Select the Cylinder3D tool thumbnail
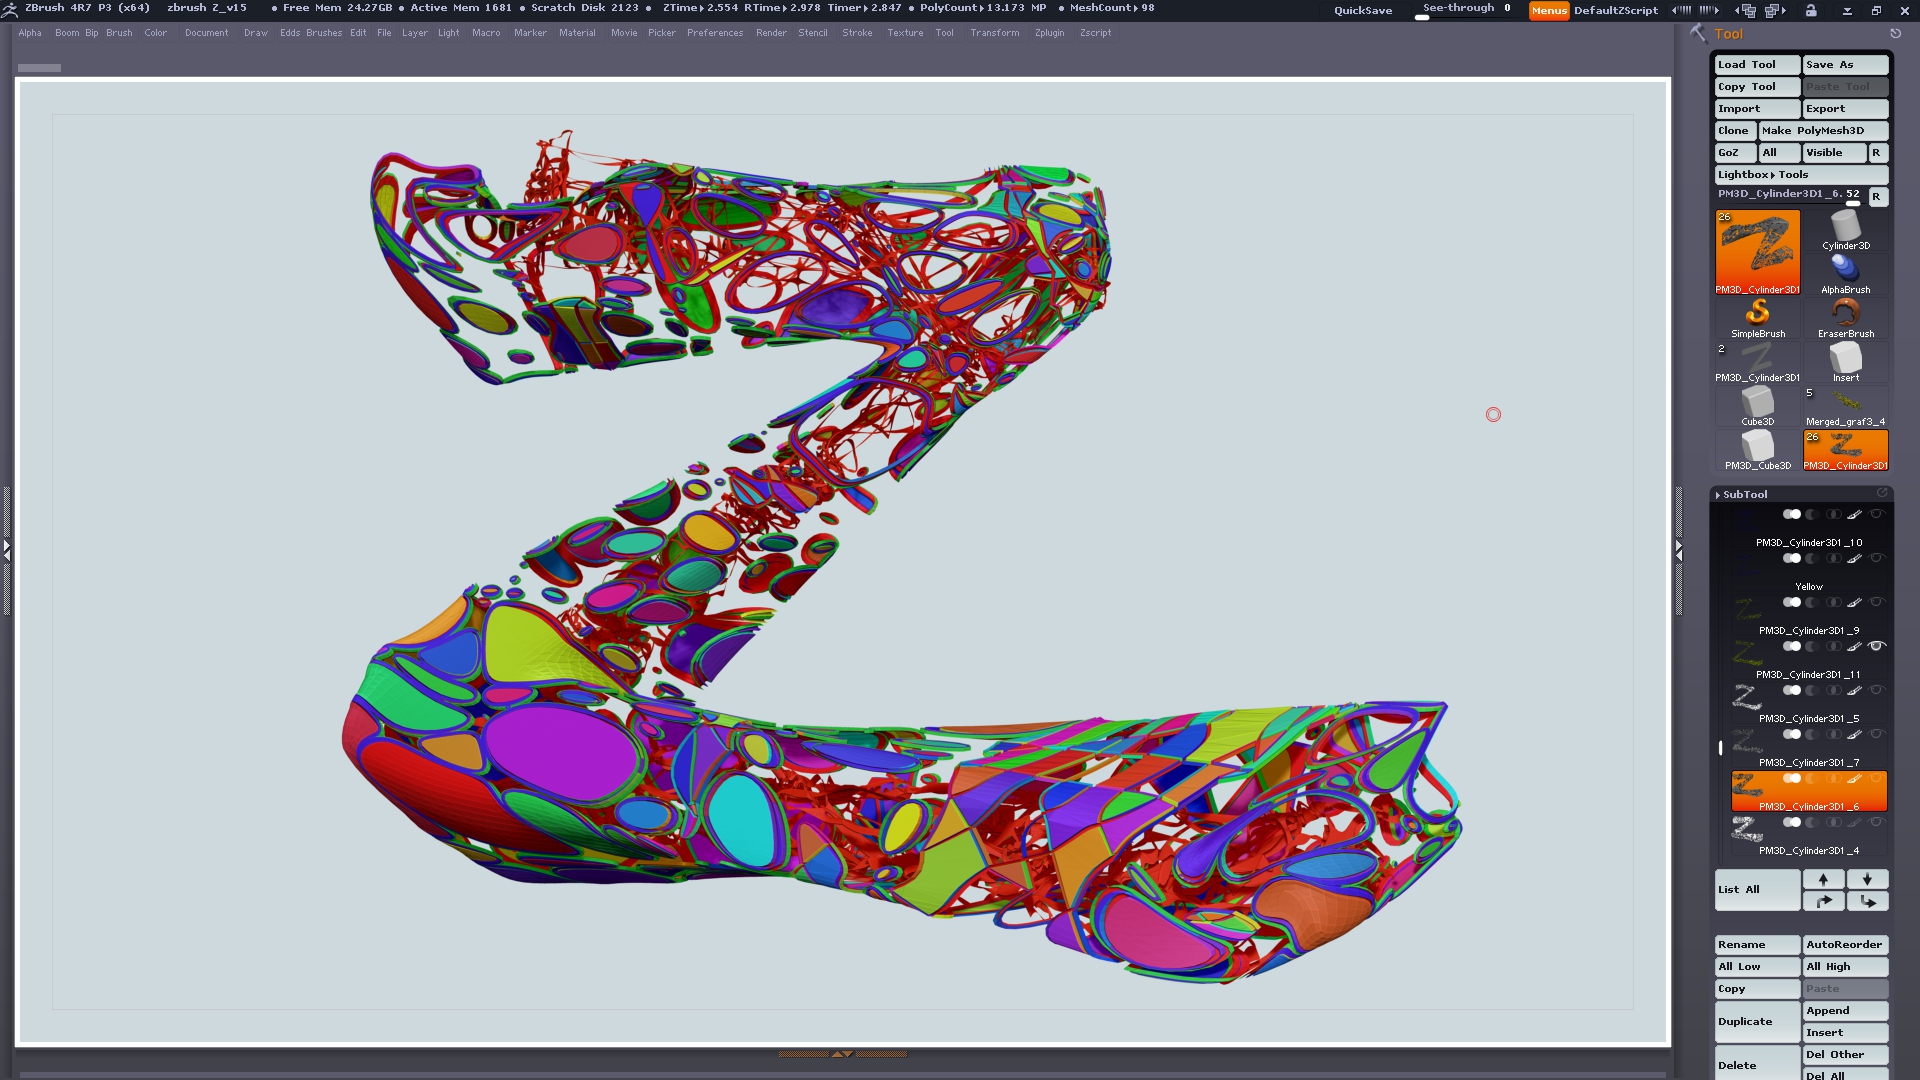Viewport: 1920px width, 1080px height. tap(1845, 230)
